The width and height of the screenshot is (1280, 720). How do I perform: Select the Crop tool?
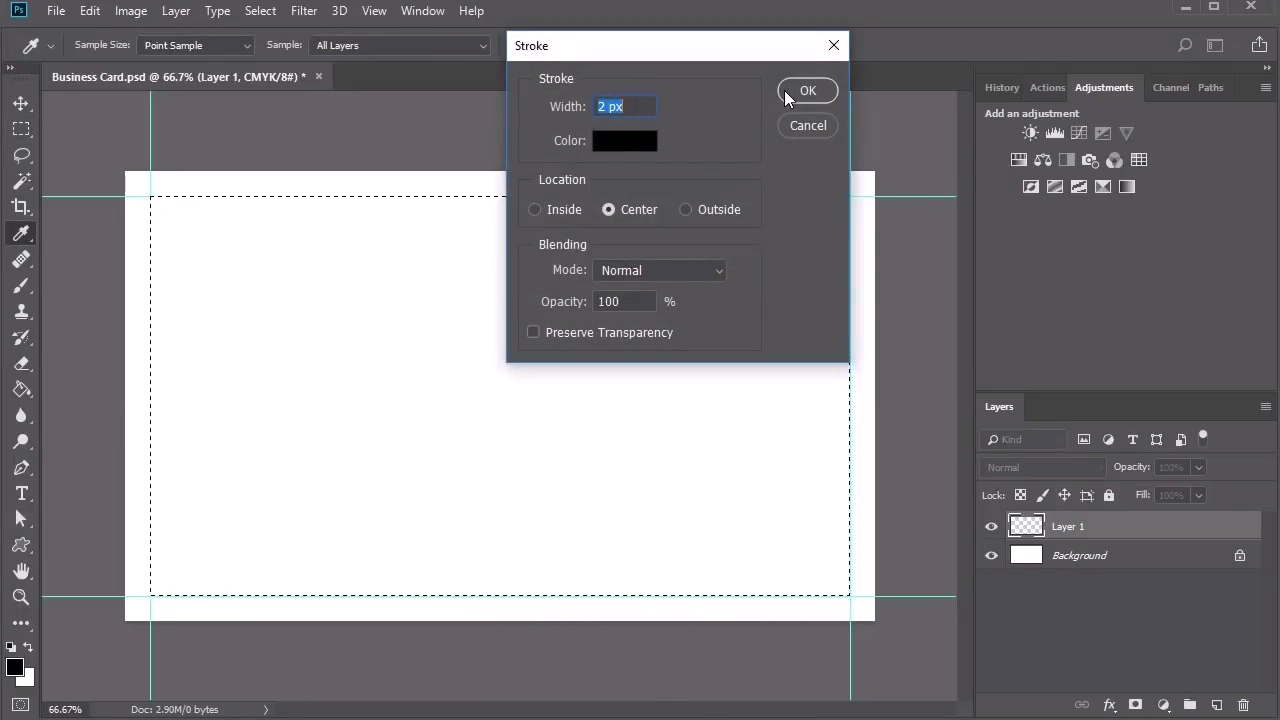[21, 207]
